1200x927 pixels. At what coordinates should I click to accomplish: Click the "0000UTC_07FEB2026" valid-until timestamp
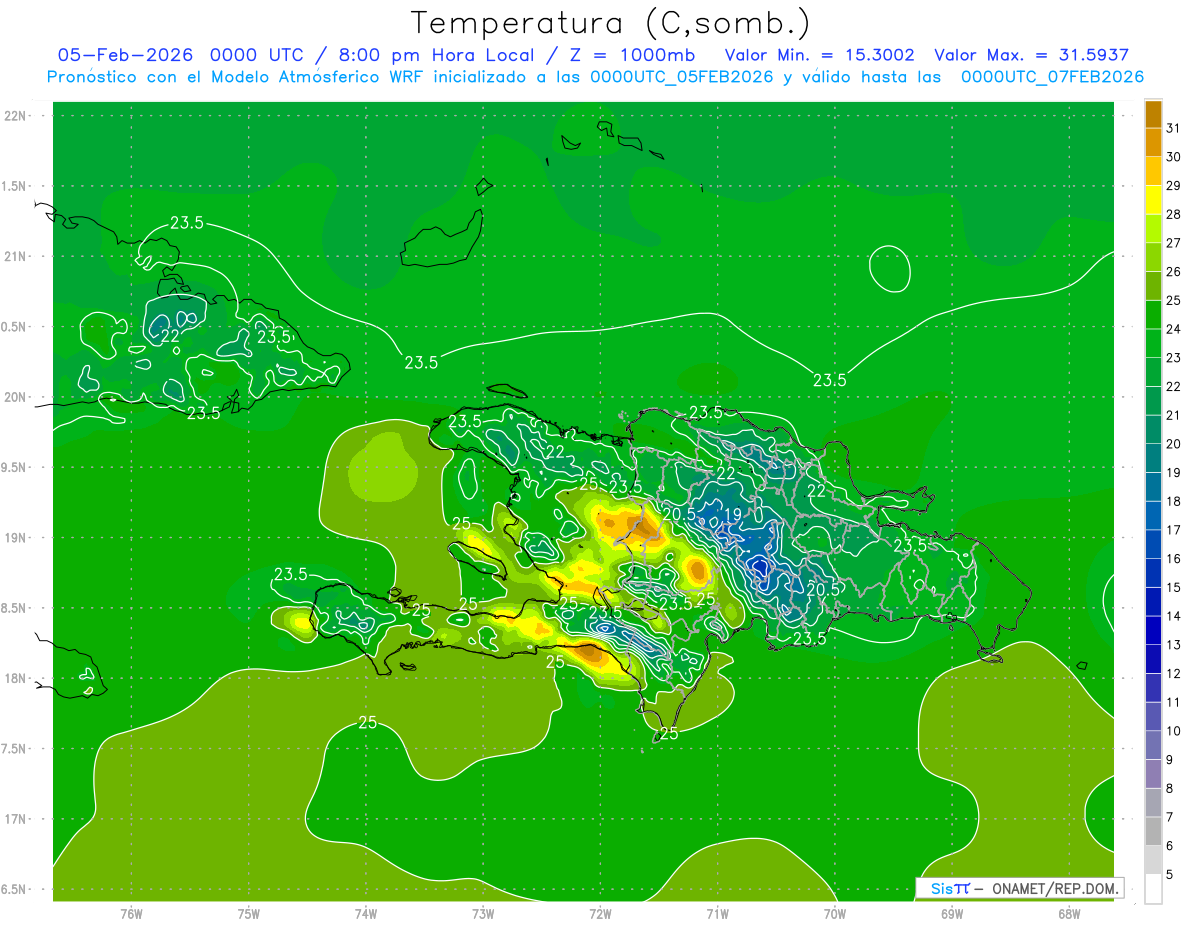pyautogui.click(x=1052, y=77)
